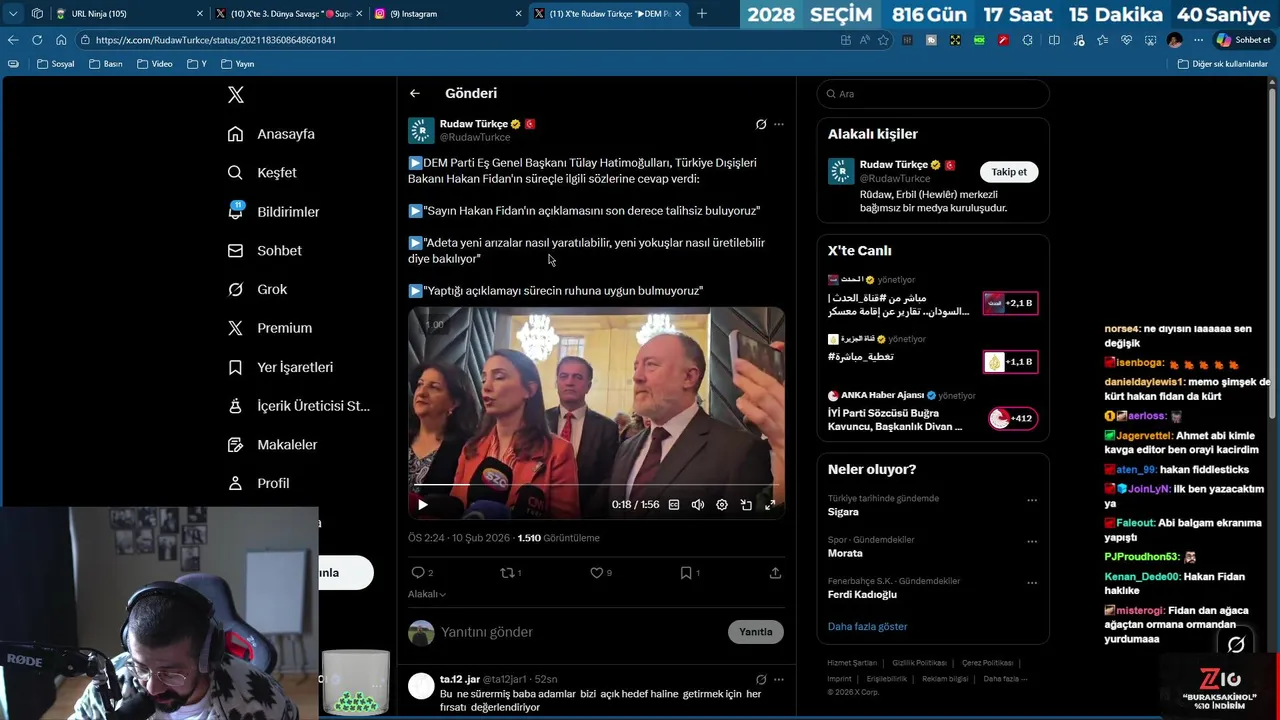Image resolution: width=1280 pixels, height=720 pixels.
Task: Switch to X'te 3. Dünya Savaşı tab
Action: 288,14
